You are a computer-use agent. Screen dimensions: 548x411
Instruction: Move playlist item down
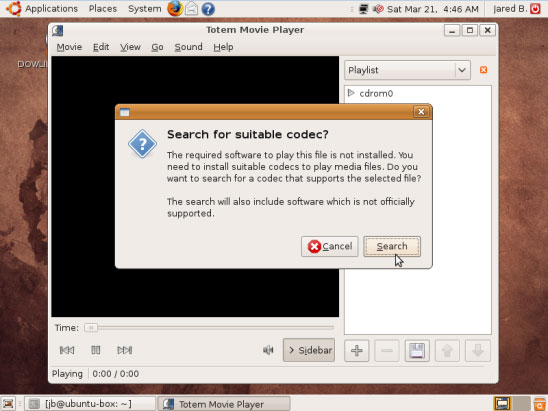tap(478, 351)
